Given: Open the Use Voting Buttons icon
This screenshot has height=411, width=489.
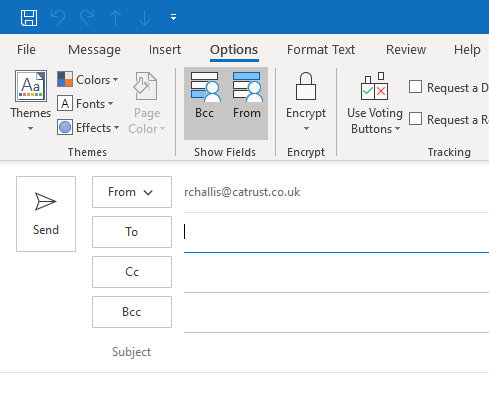Looking at the screenshot, I should pos(375,86).
